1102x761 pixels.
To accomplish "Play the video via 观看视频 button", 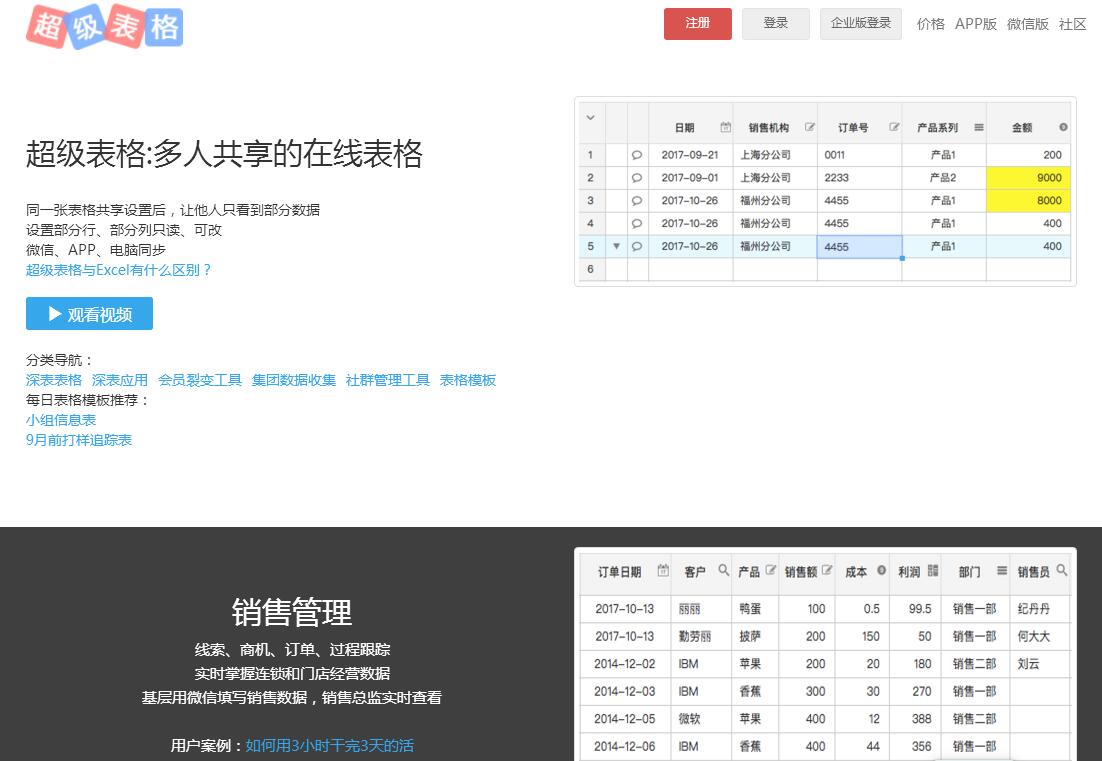I will [89, 314].
